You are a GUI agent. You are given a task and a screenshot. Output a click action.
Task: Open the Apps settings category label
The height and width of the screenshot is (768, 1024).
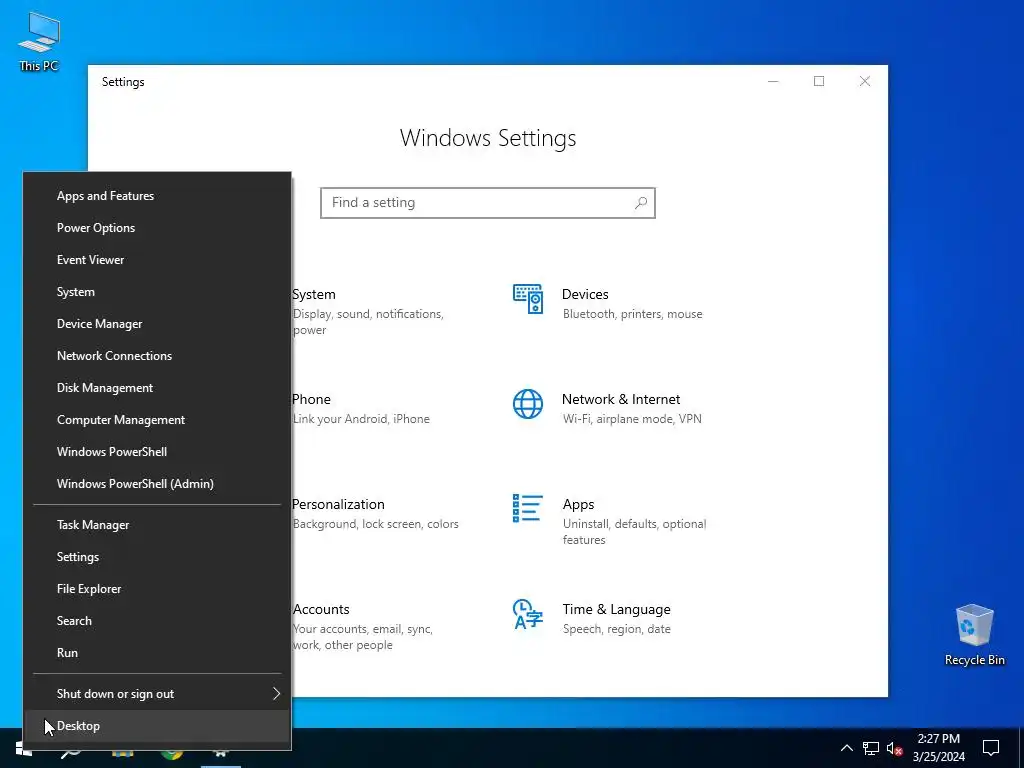579,505
